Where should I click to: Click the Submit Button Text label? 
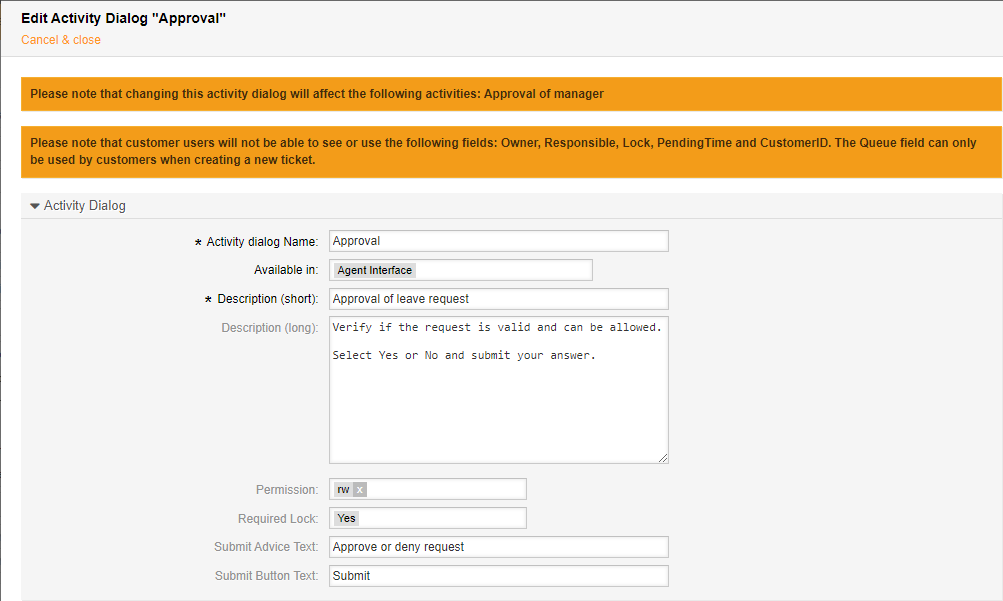click(266, 576)
